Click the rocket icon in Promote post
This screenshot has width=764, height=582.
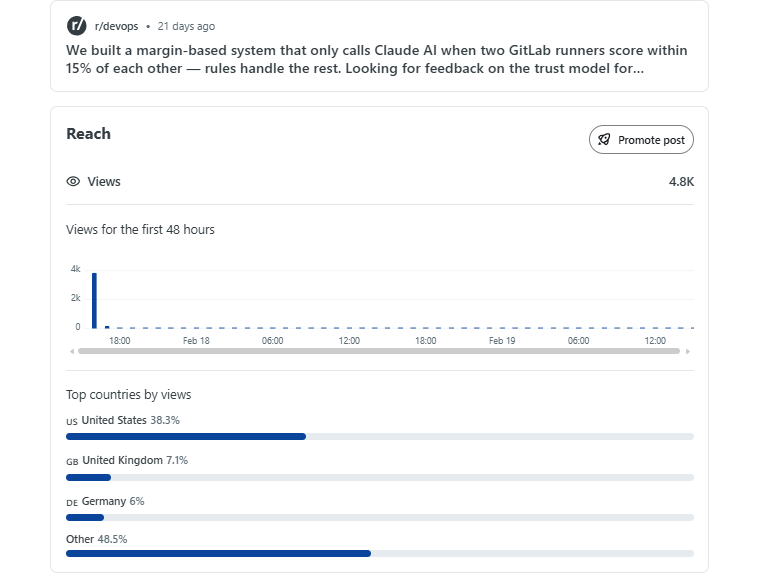(604, 140)
